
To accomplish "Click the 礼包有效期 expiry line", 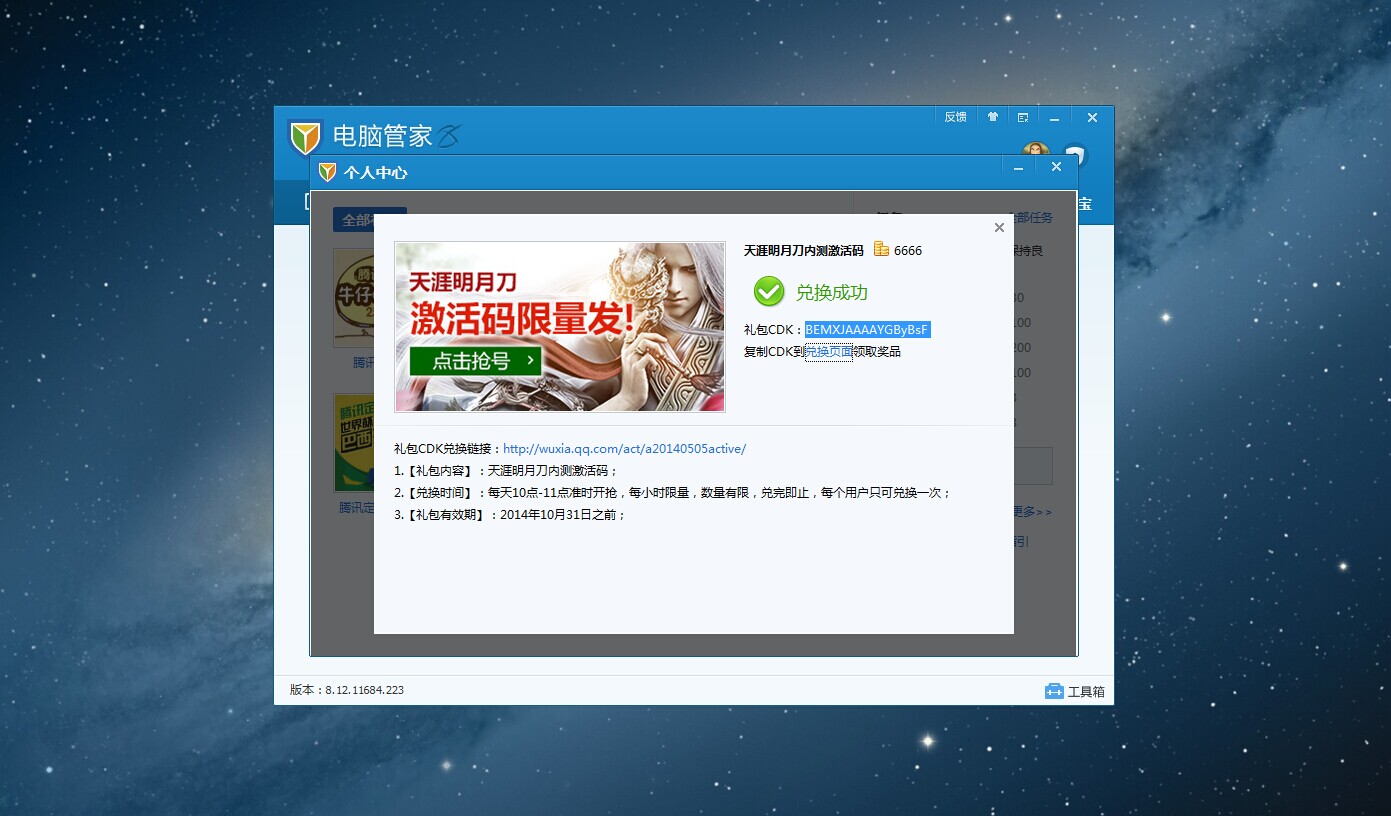I will [x=510, y=515].
